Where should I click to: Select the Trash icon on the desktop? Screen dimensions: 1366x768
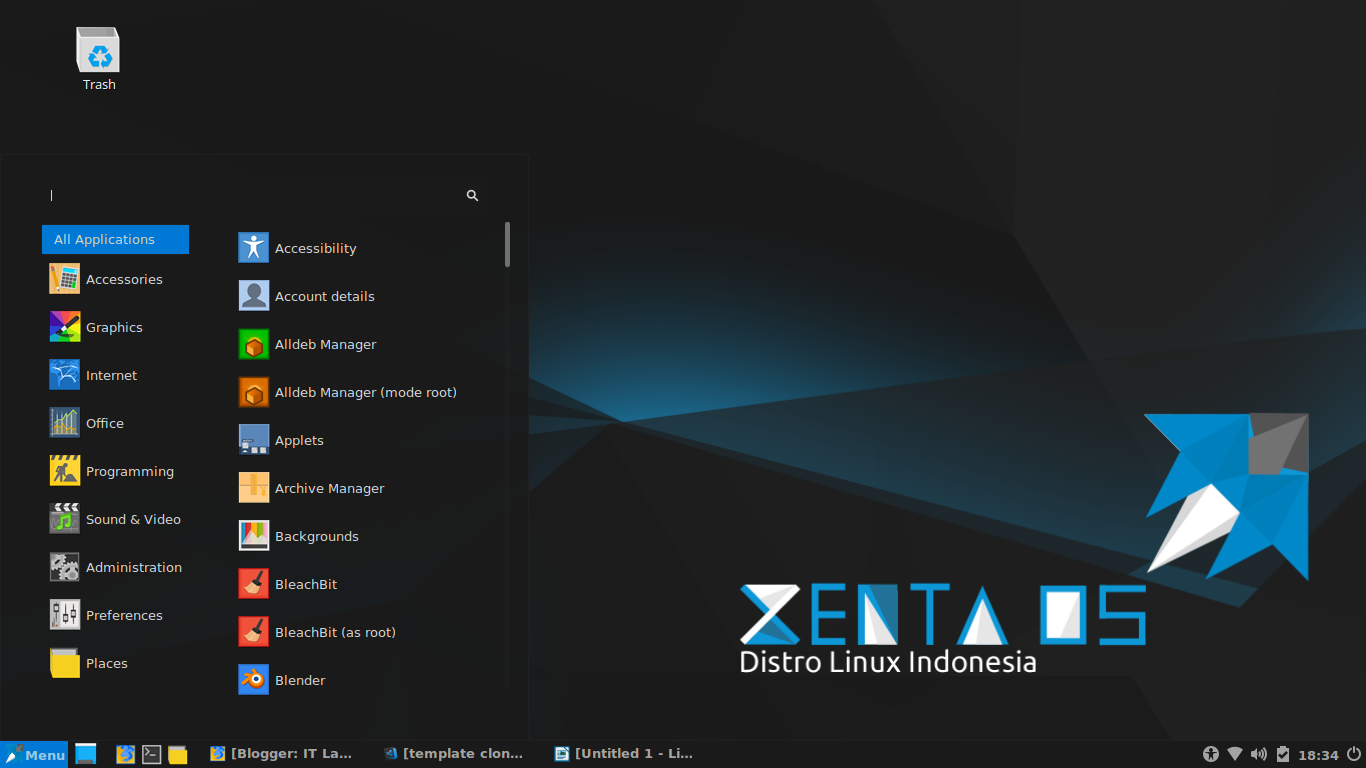click(99, 60)
